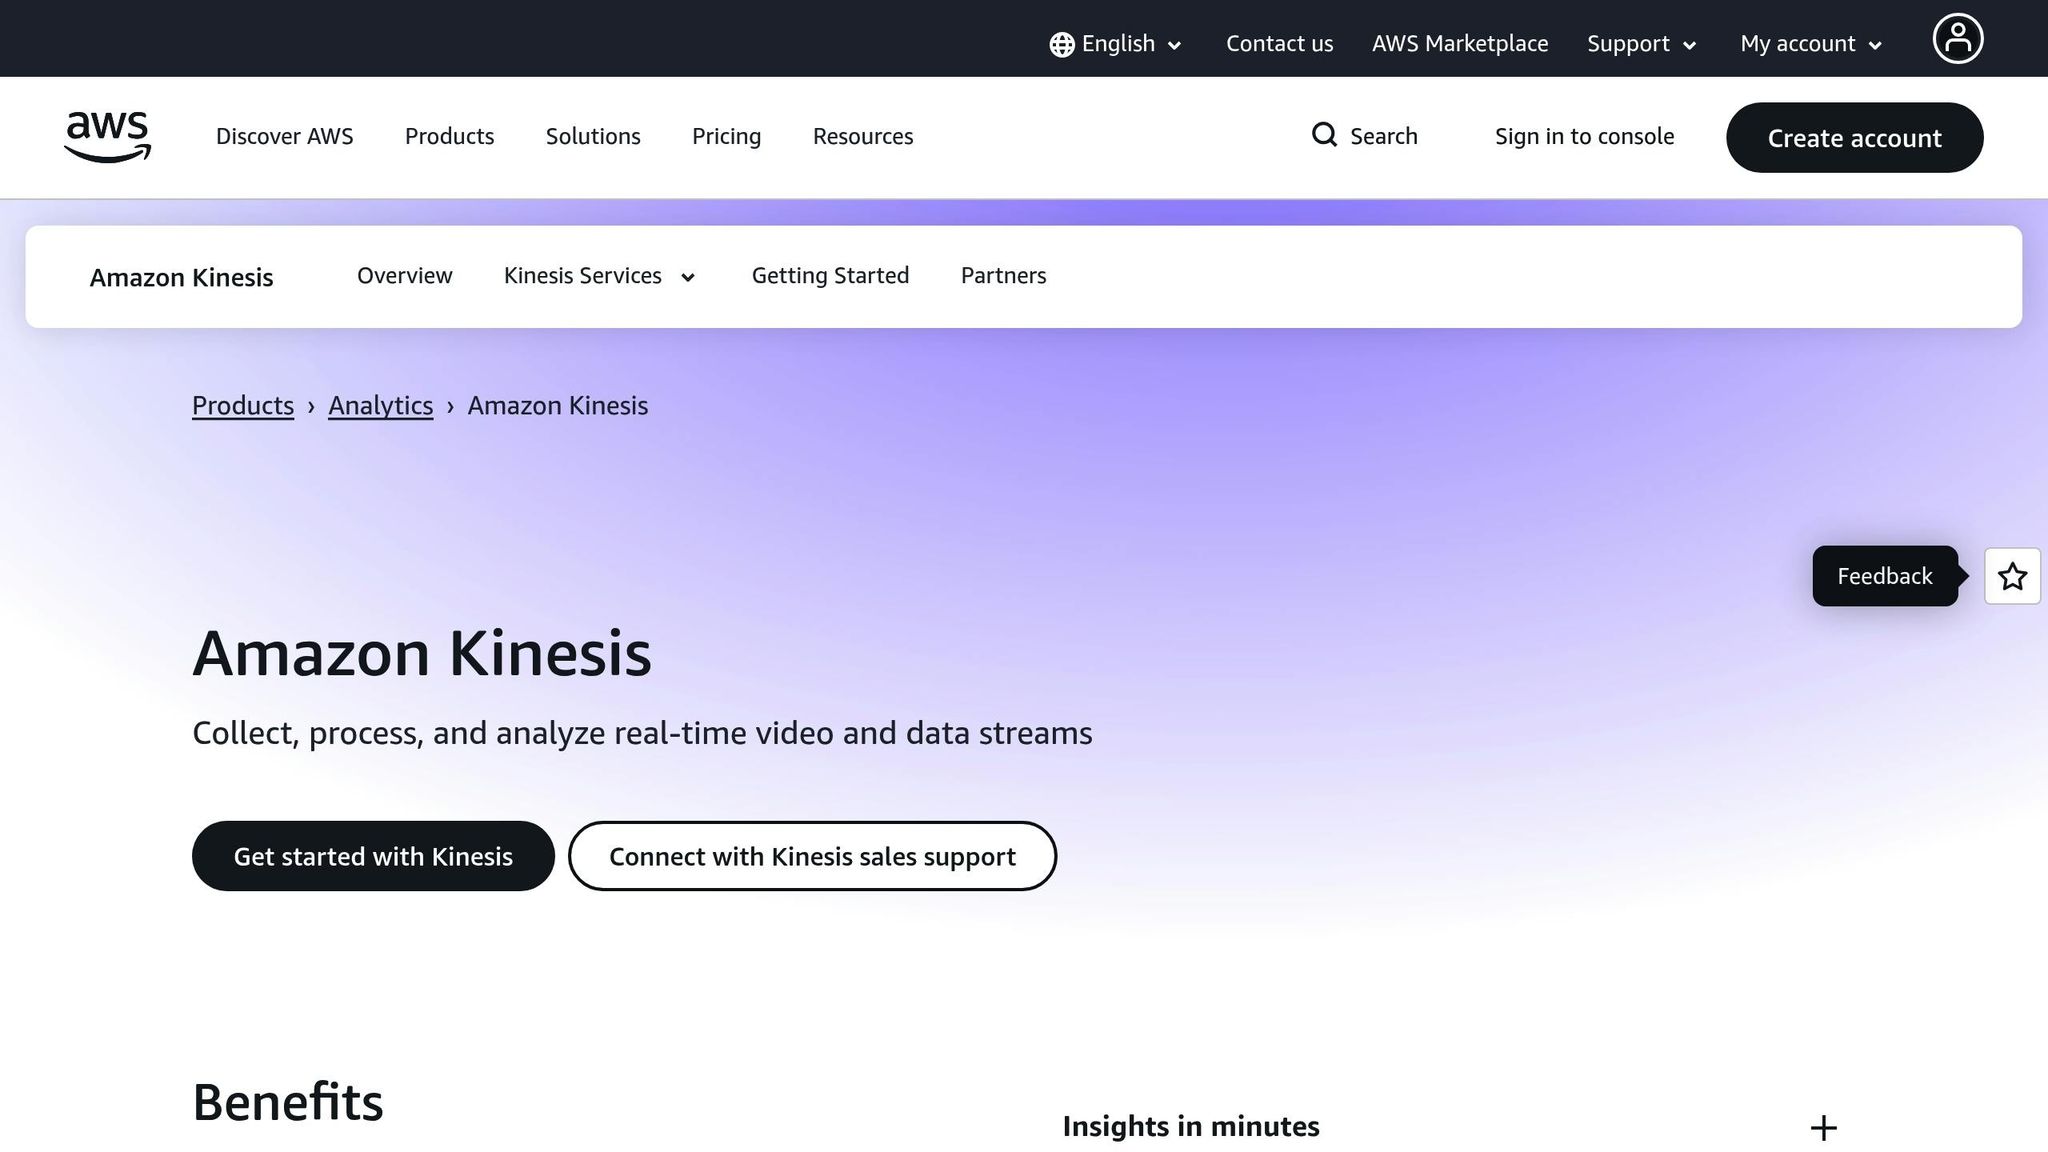Click Connect with Kinesis sales support

click(x=812, y=856)
